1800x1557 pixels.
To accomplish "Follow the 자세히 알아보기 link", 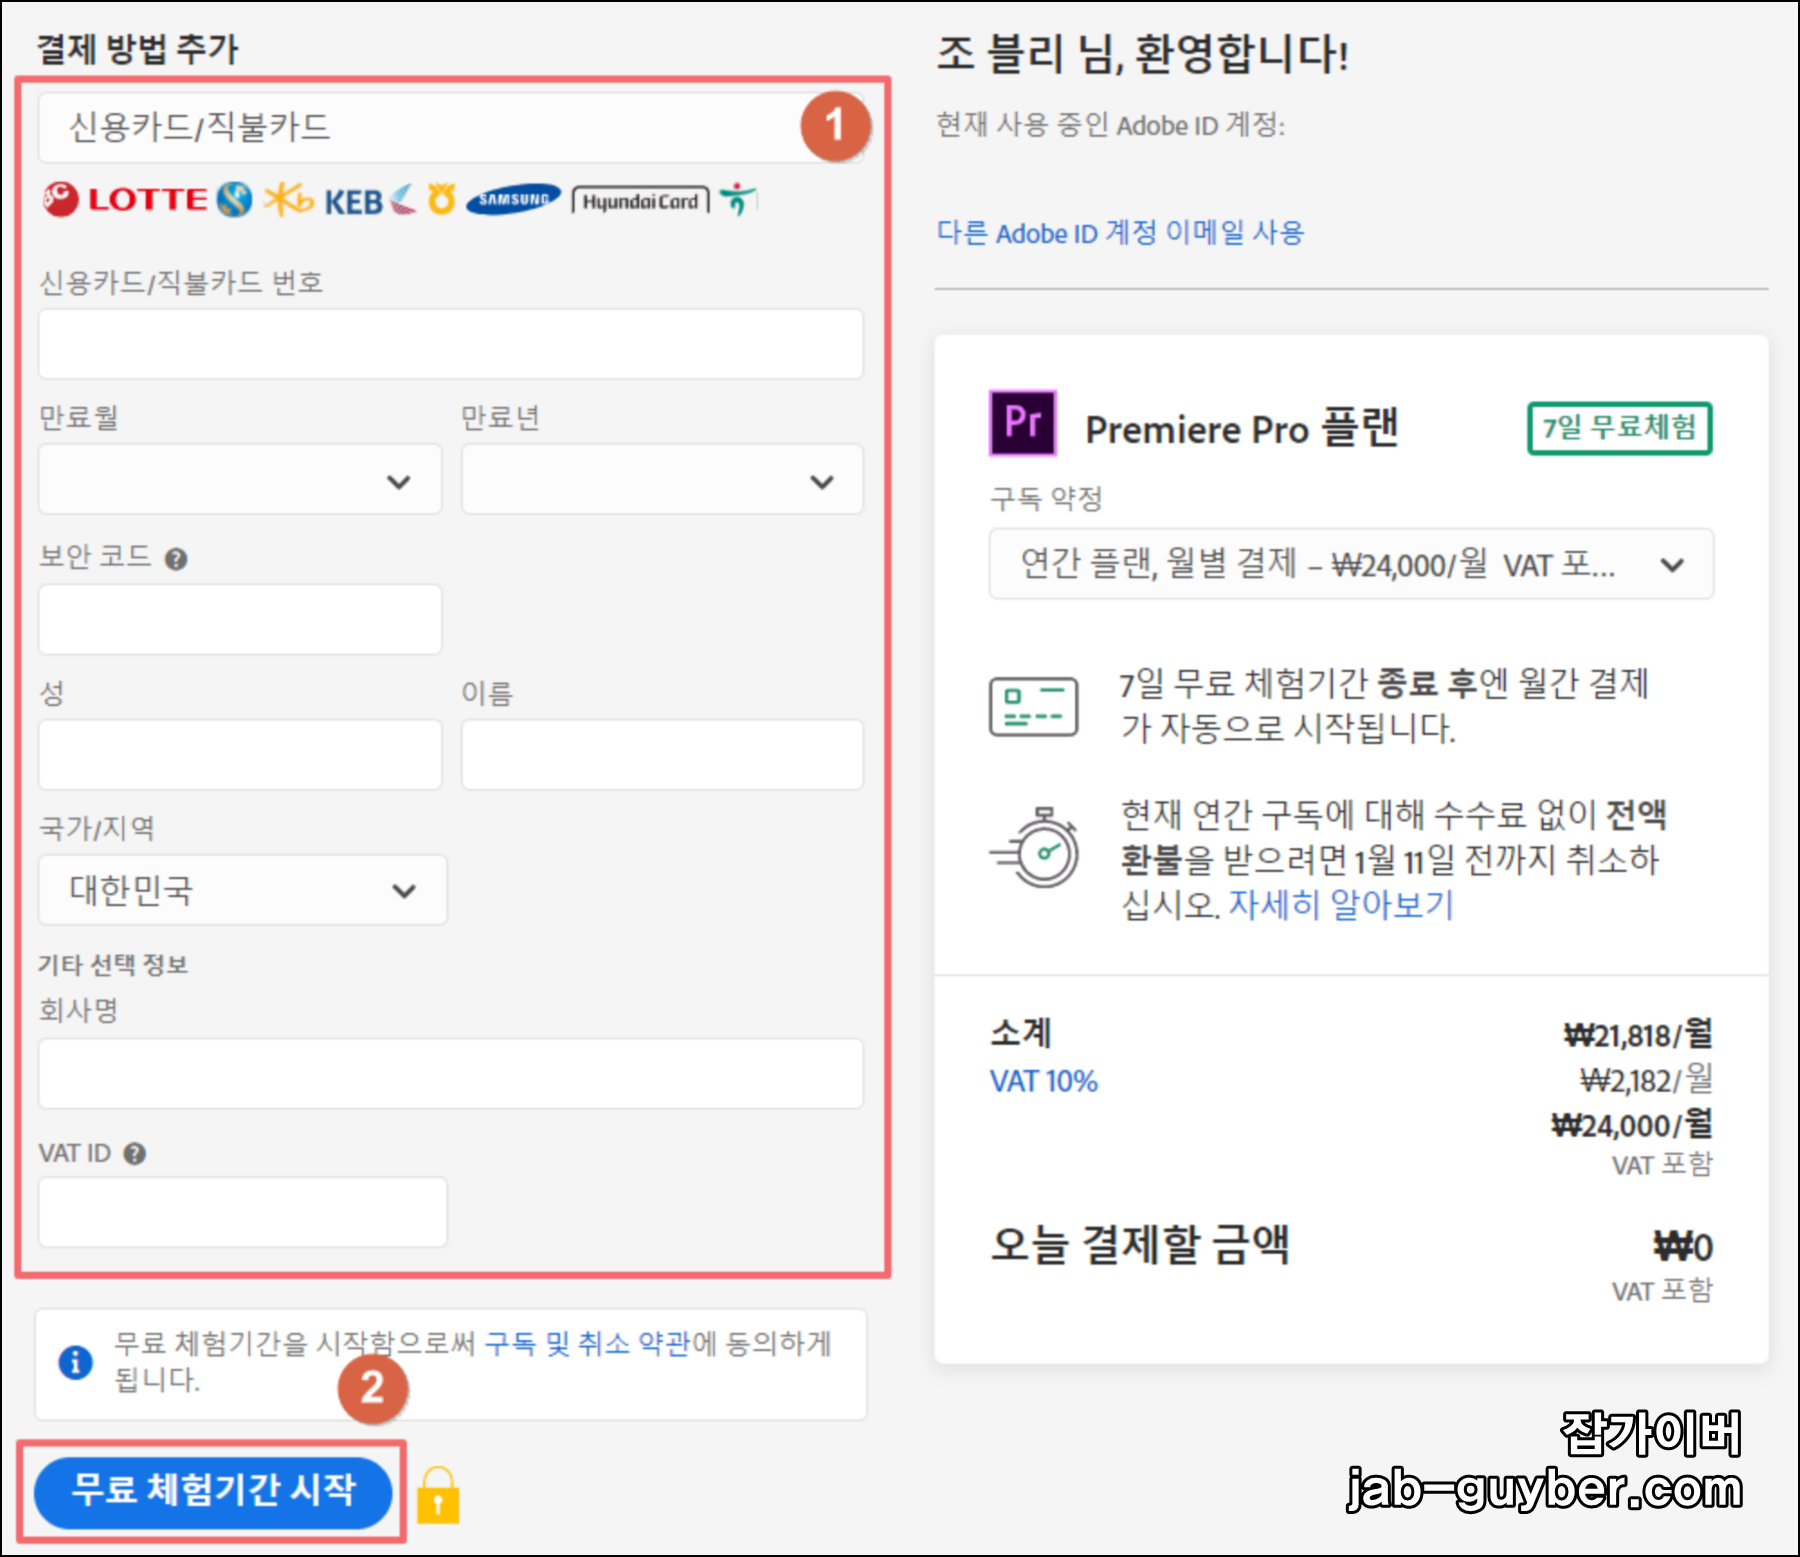I will [1340, 905].
